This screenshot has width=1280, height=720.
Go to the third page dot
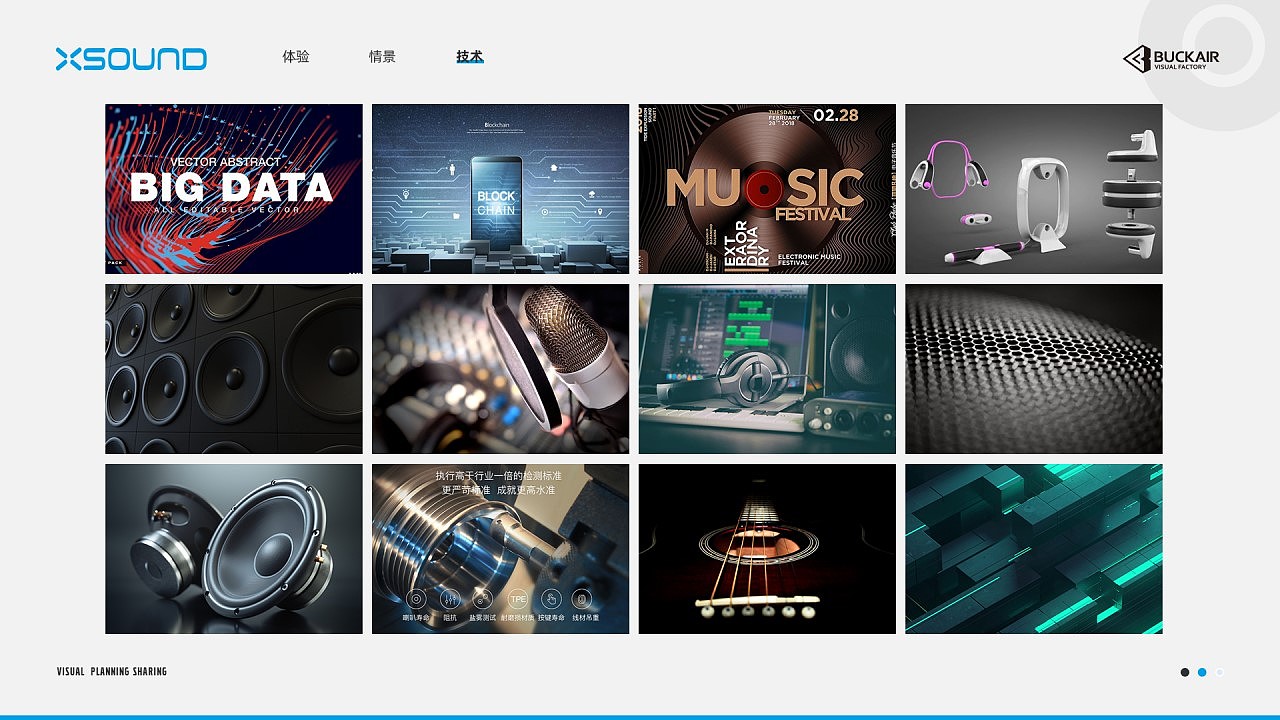tap(1219, 672)
